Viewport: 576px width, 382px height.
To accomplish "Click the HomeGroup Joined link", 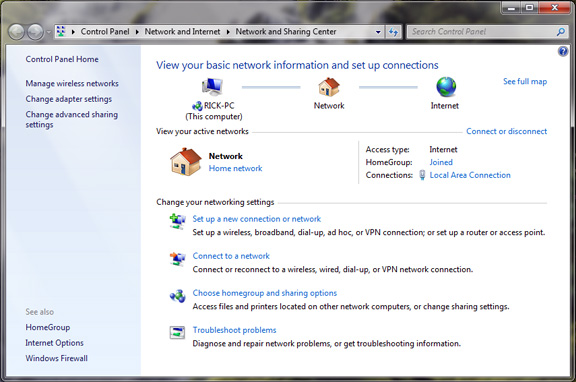I will [441, 162].
